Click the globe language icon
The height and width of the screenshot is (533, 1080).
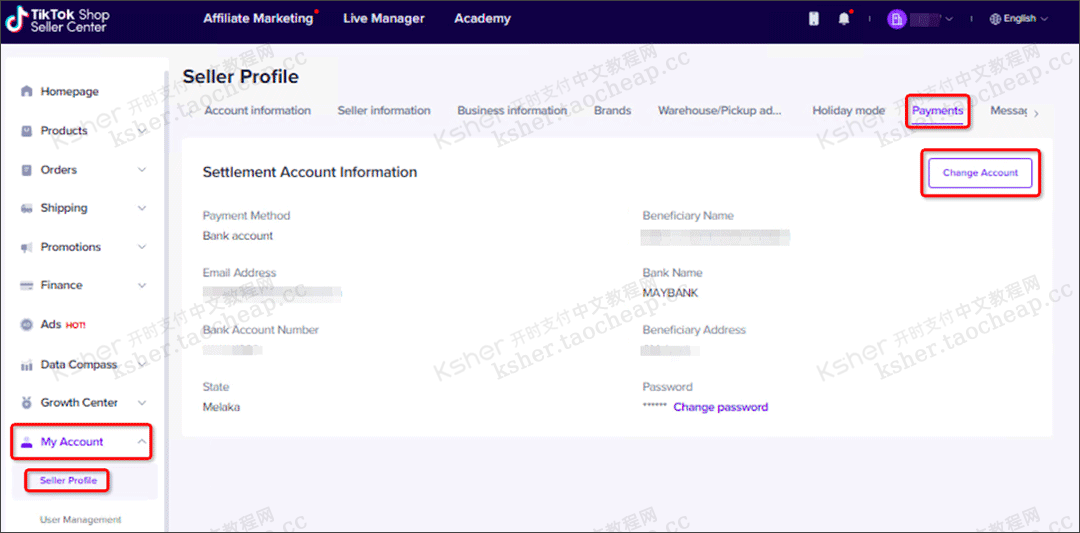[x=995, y=19]
